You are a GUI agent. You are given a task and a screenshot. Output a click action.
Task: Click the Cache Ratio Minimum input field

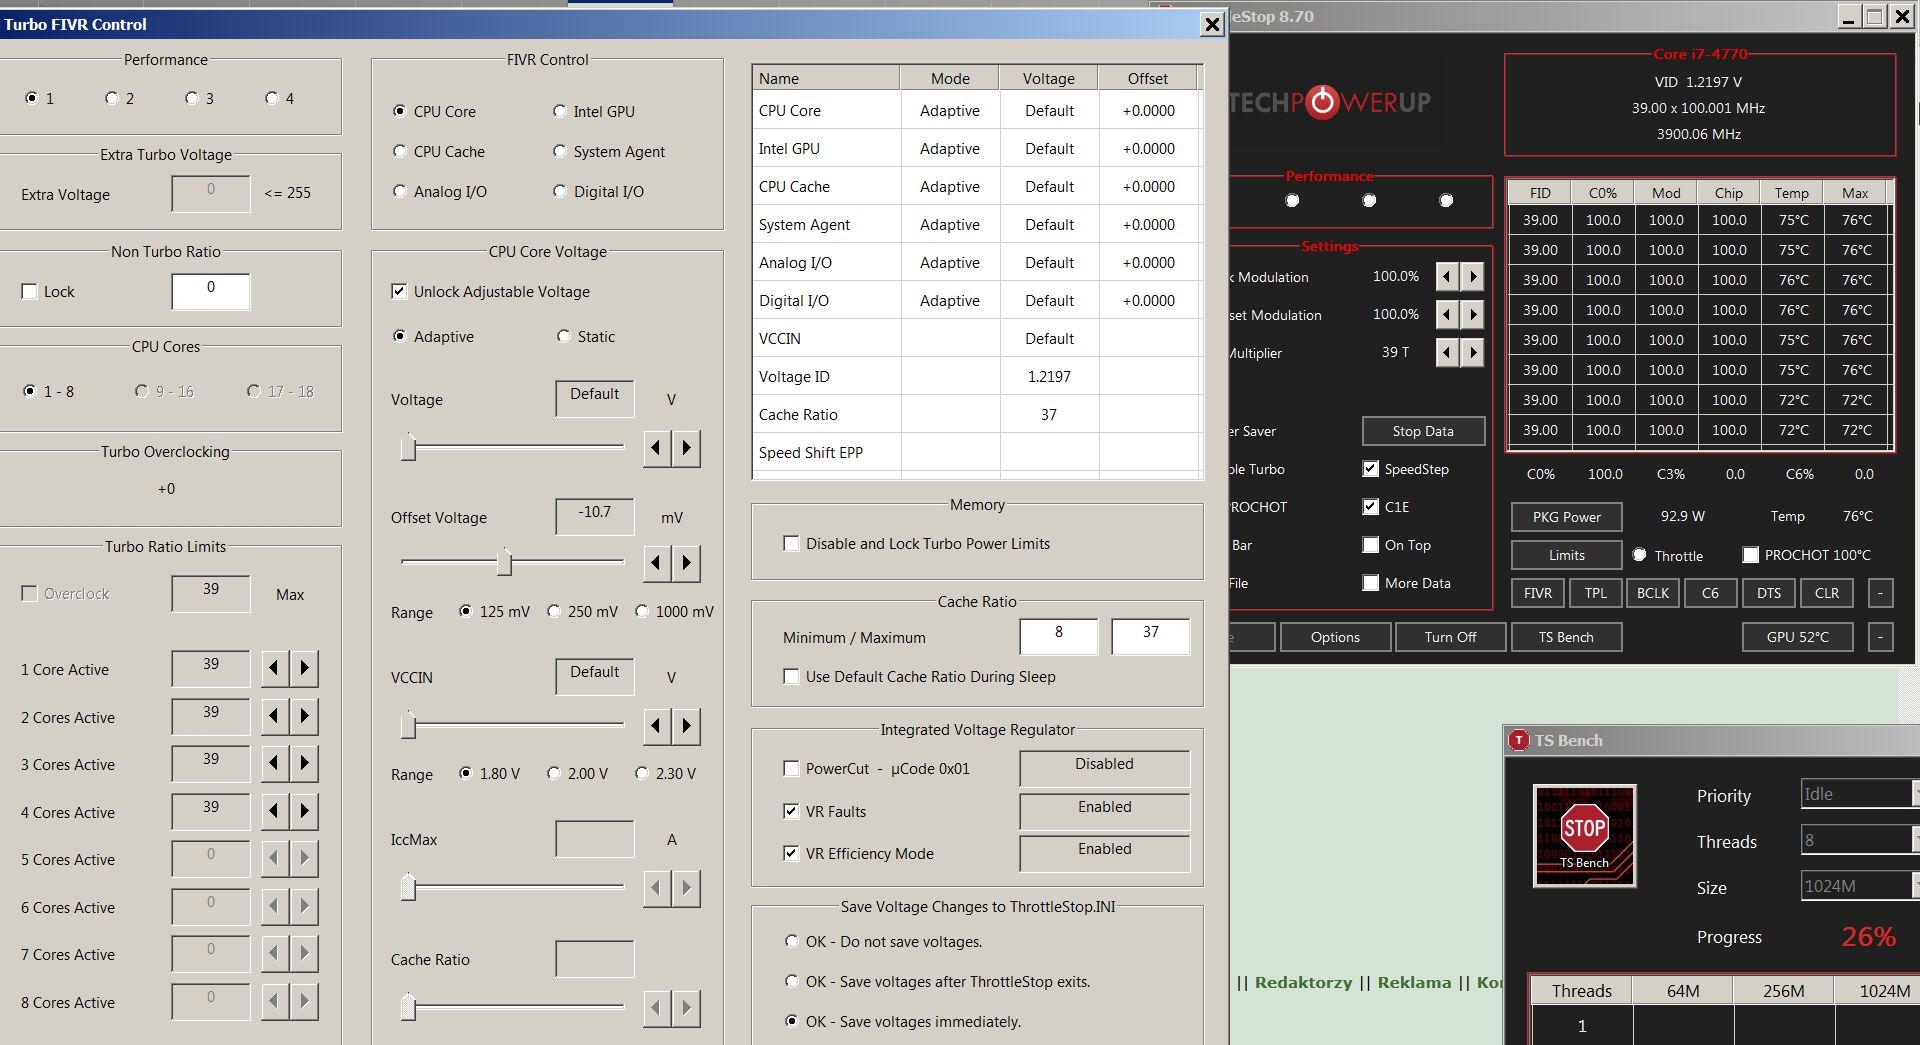tap(1058, 636)
